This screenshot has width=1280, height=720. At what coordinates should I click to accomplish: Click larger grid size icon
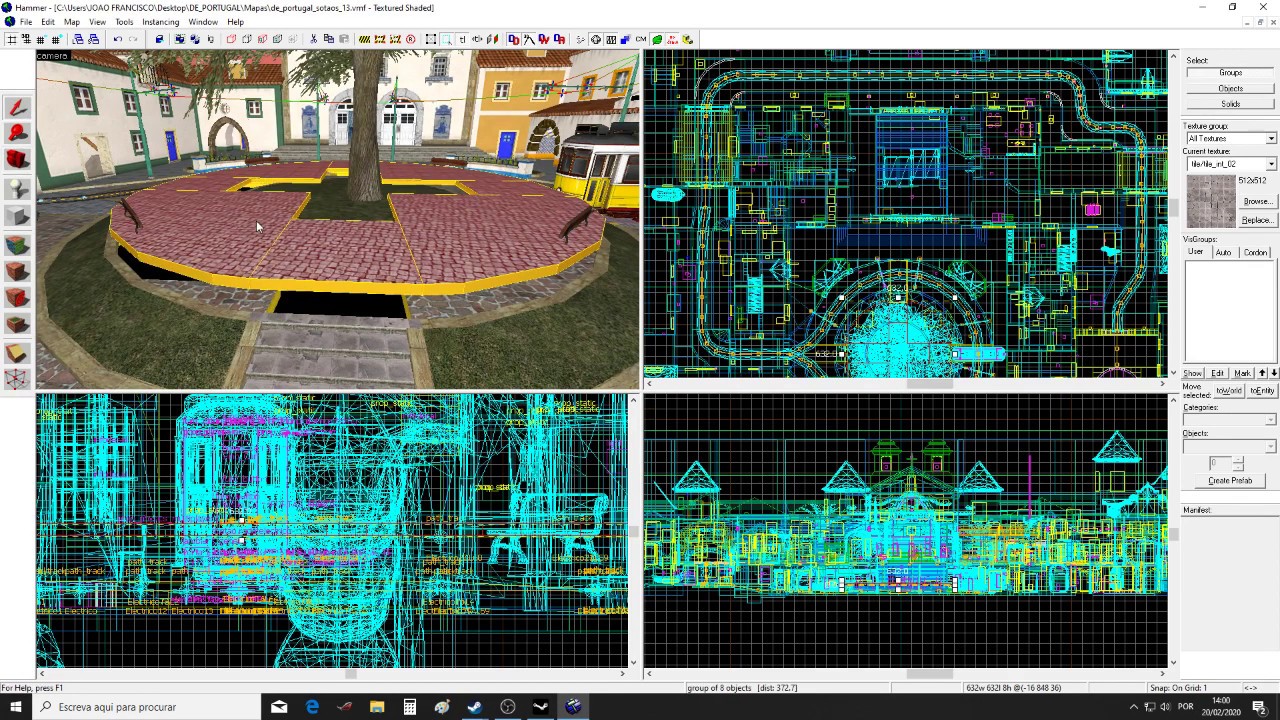click(56, 40)
